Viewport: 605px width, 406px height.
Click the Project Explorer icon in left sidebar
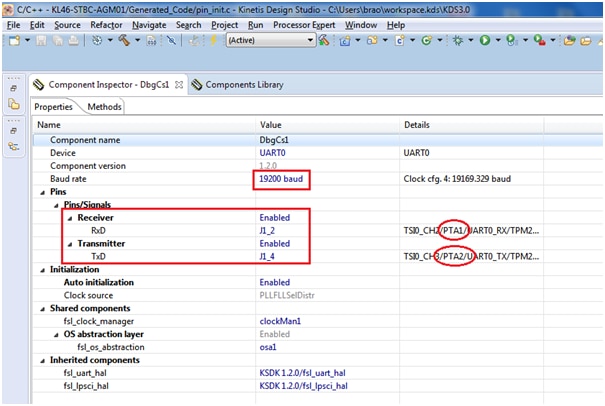14,103
